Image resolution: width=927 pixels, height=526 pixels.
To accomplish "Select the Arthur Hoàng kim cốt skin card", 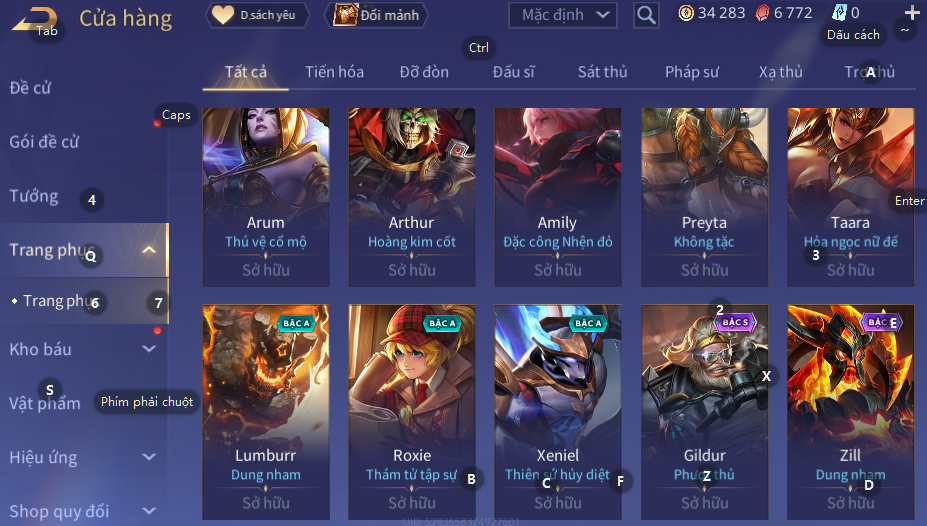I will click(x=411, y=197).
